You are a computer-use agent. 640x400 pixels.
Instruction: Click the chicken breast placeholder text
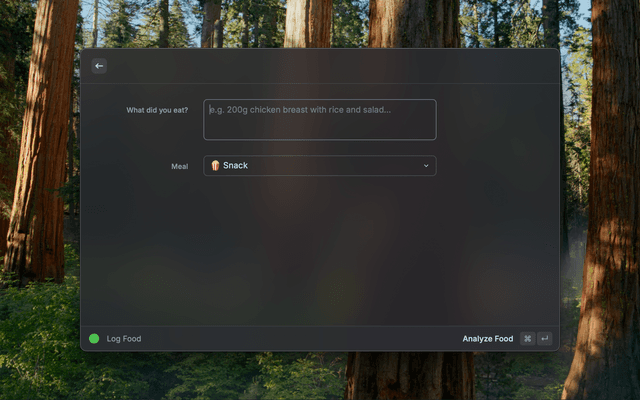[x=300, y=110]
